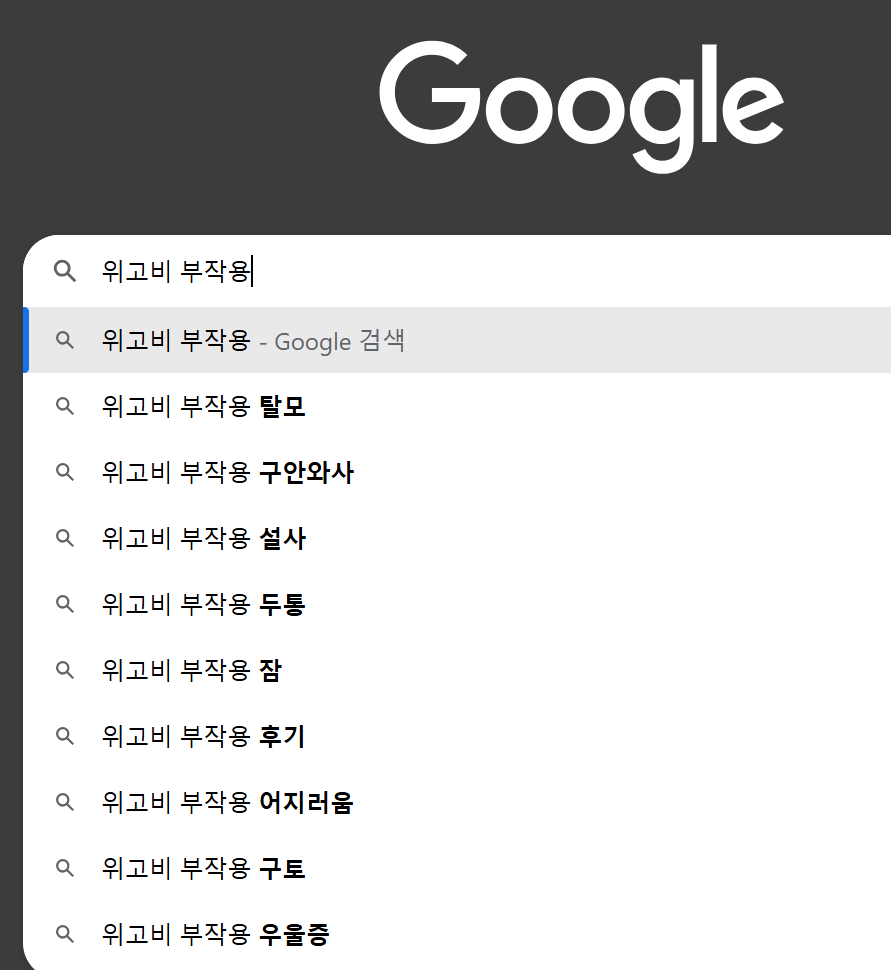Click the search icon beside the 우울증 suggestion

click(65, 934)
